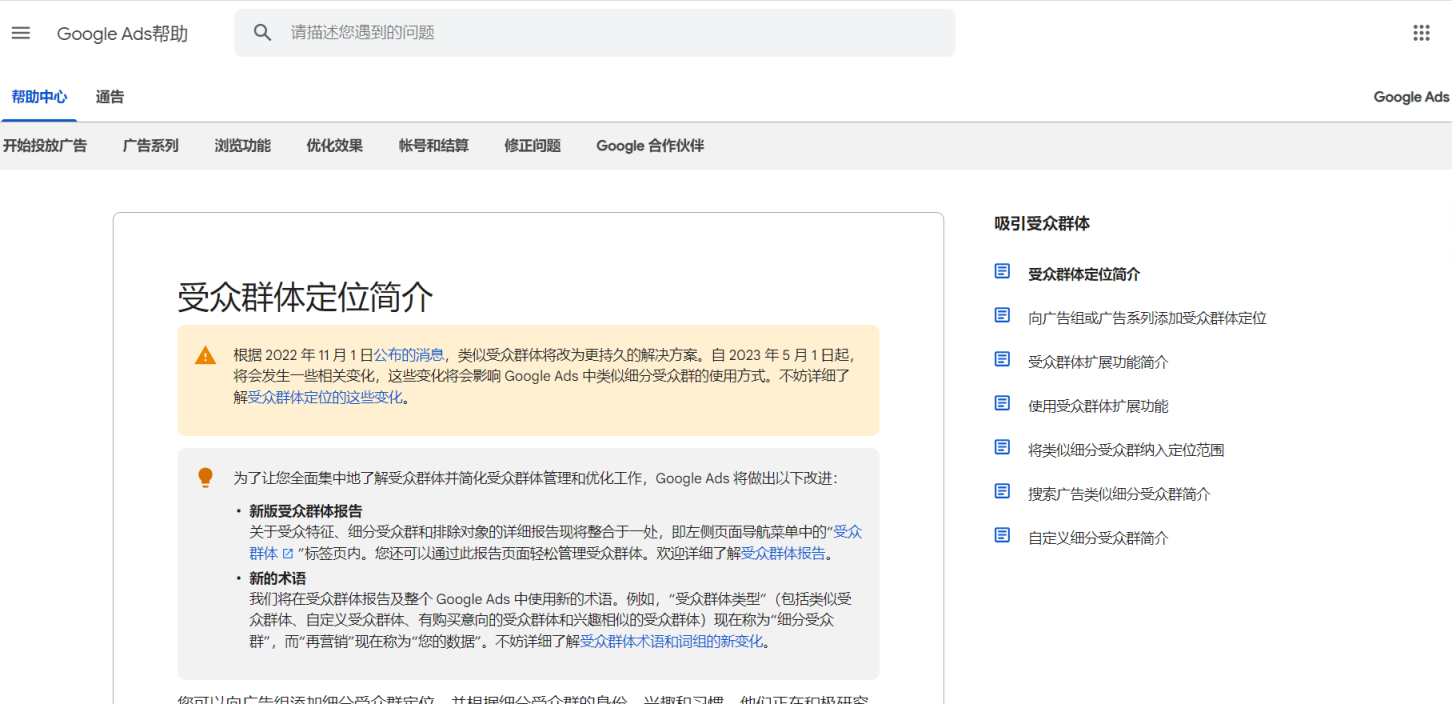Image resolution: width=1452 pixels, height=704 pixels.
Task: Select 修正问题 in the top navigation
Action: click(x=529, y=145)
